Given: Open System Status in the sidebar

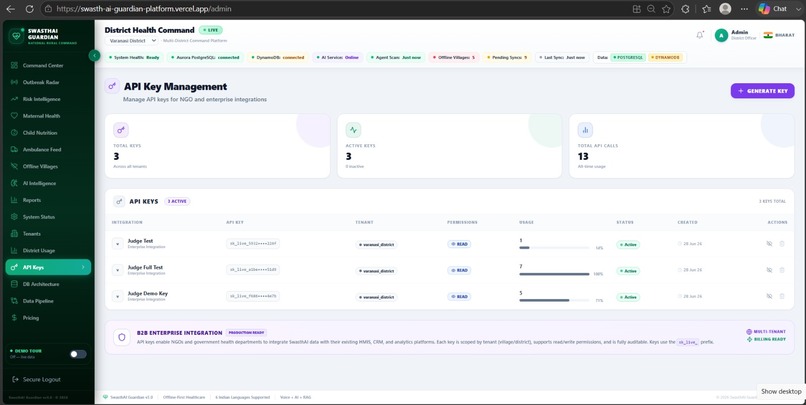Looking at the screenshot, I should click(39, 217).
